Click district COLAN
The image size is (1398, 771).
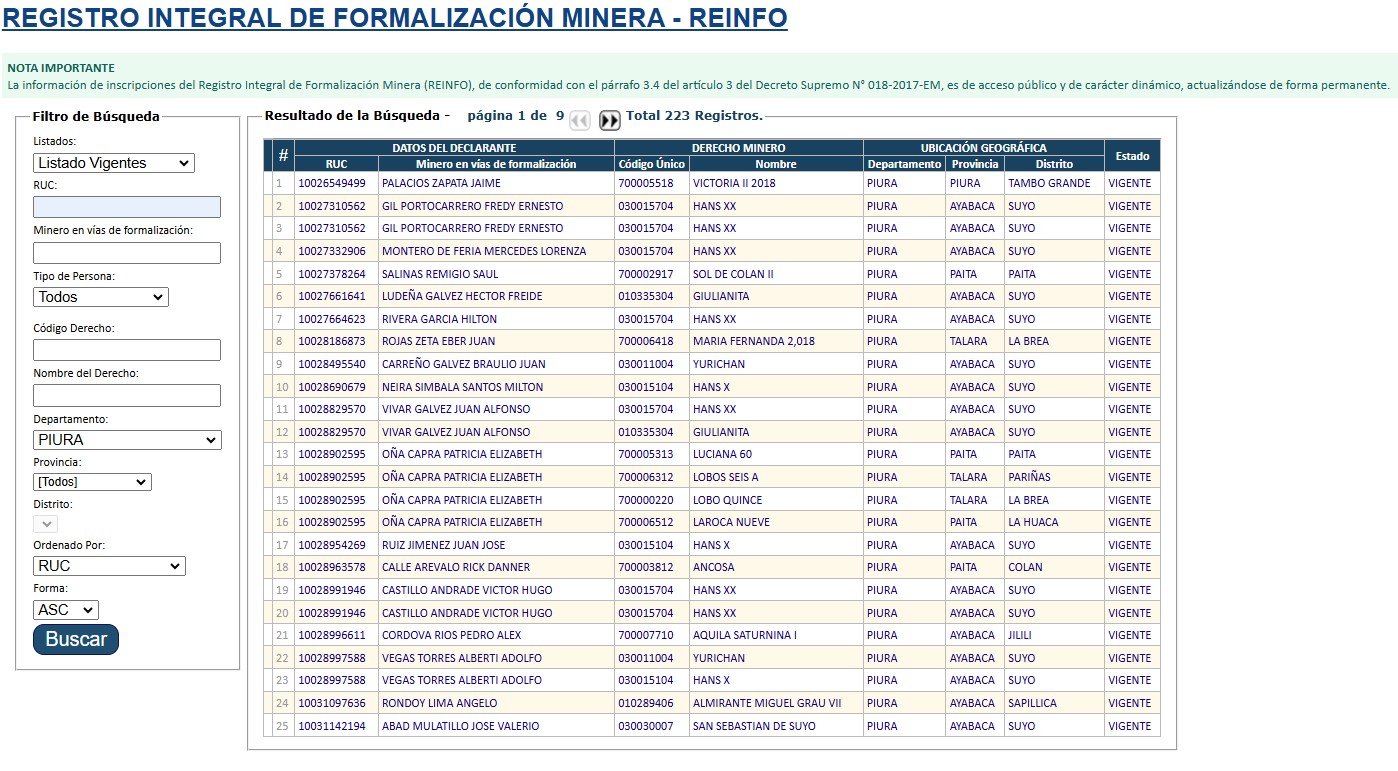click(1025, 568)
